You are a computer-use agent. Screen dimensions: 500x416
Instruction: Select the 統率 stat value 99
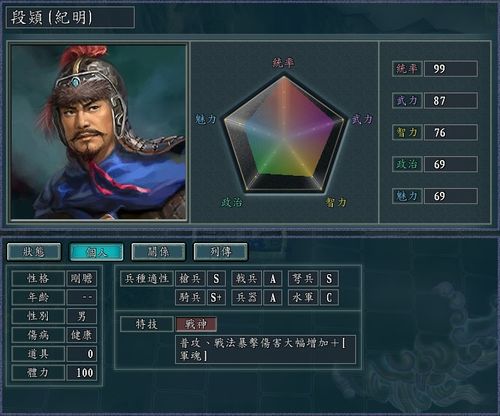(x=451, y=69)
